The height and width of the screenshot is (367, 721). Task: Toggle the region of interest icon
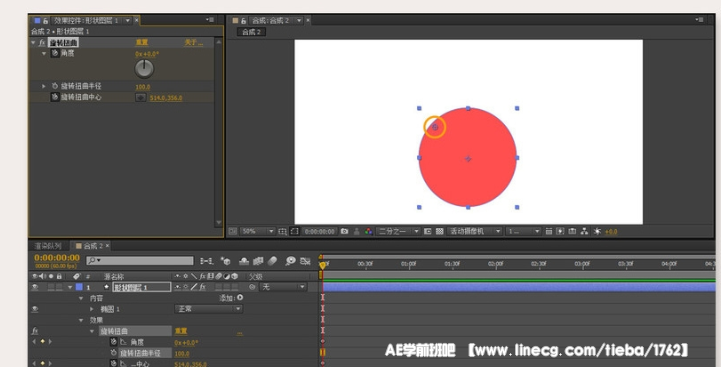click(428, 231)
